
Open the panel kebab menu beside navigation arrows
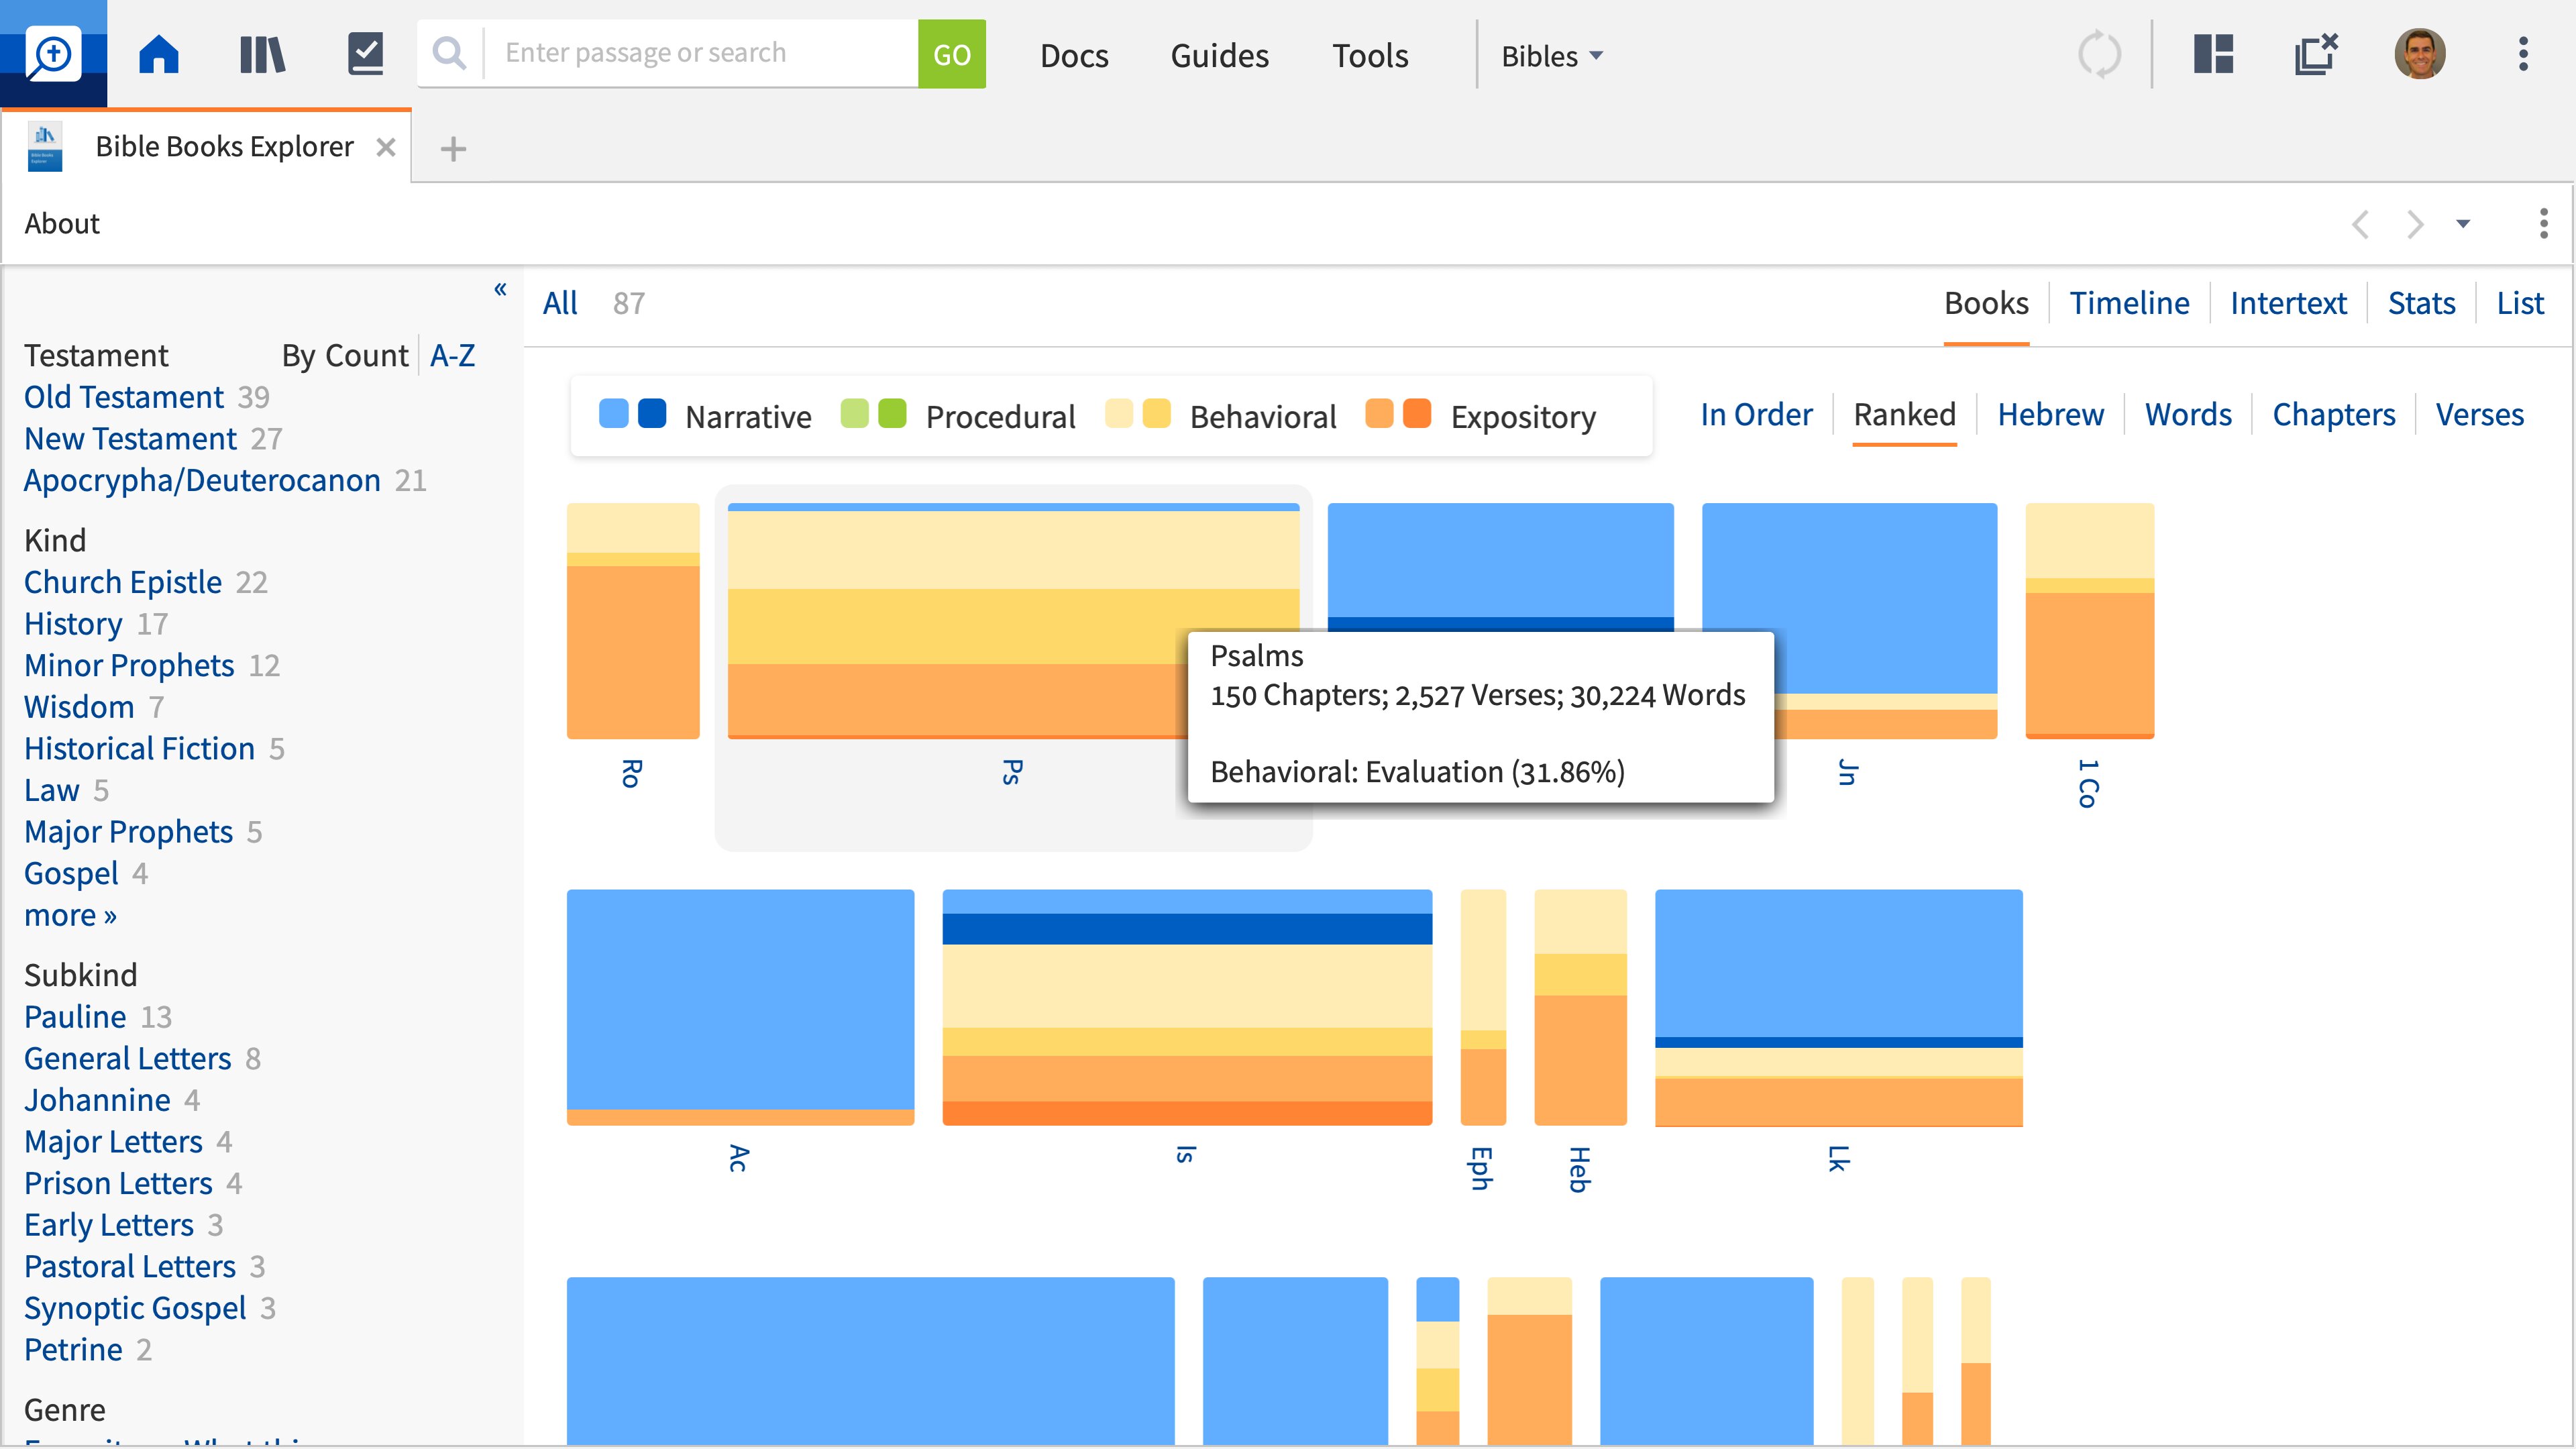click(2543, 223)
